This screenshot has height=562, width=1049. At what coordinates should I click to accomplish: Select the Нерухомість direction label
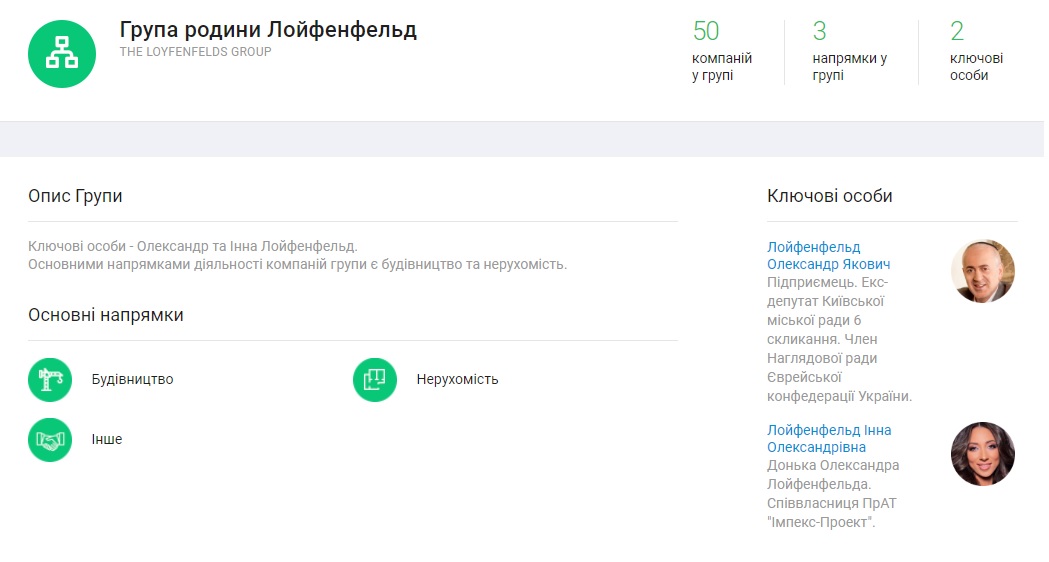click(457, 380)
